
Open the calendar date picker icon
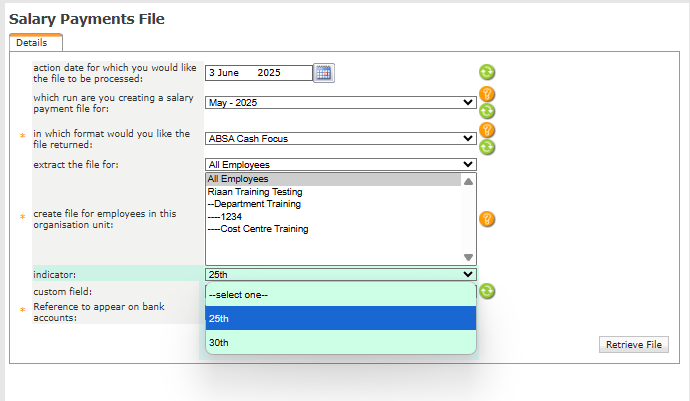(x=324, y=72)
